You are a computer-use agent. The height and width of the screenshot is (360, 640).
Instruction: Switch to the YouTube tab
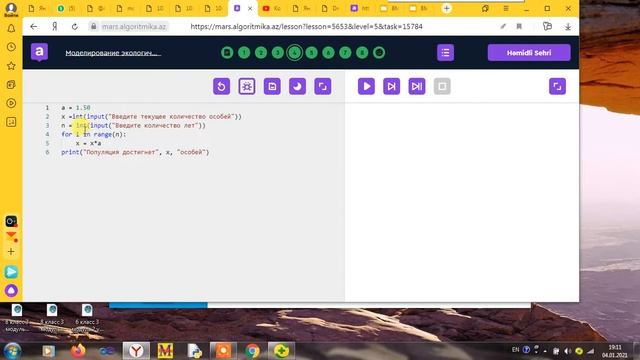272,8
